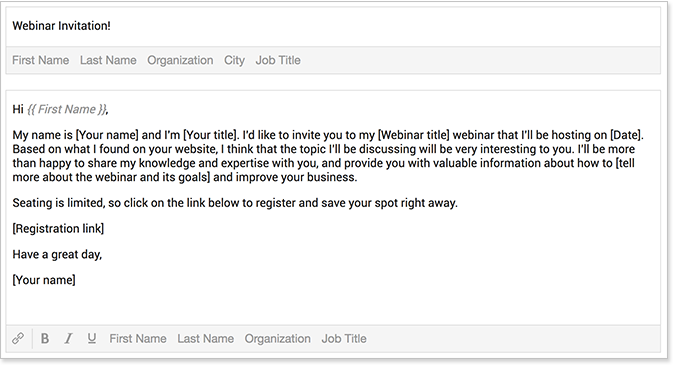
Task: Insert City tag into subject line
Action: 234,60
